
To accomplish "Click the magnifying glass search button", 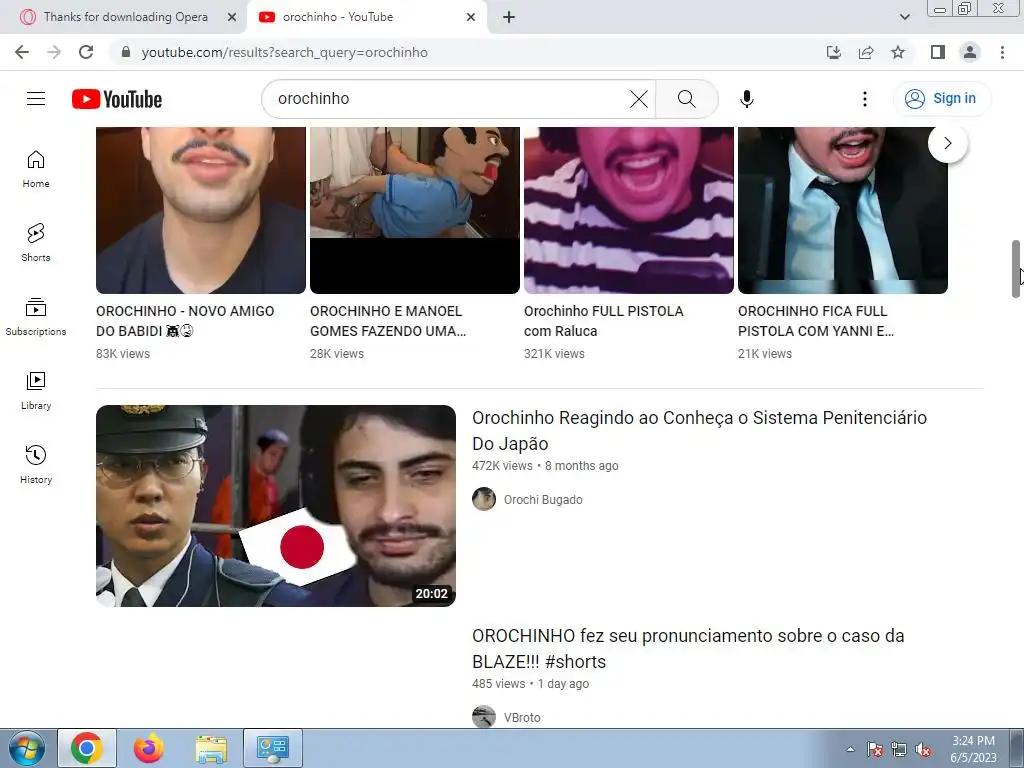I will point(686,99).
